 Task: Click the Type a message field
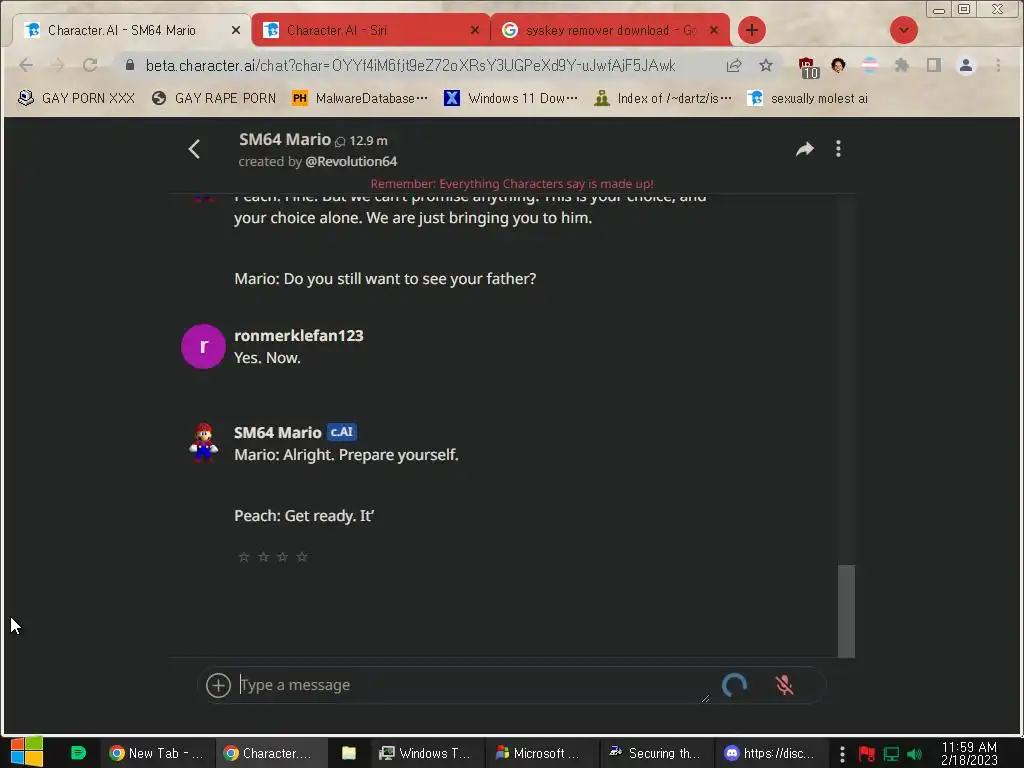coord(473,685)
